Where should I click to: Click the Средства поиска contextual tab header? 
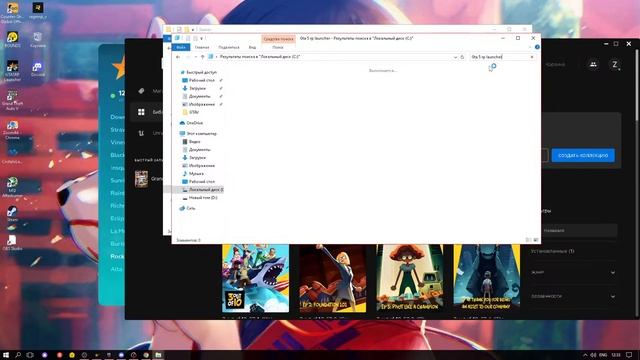click(278, 39)
